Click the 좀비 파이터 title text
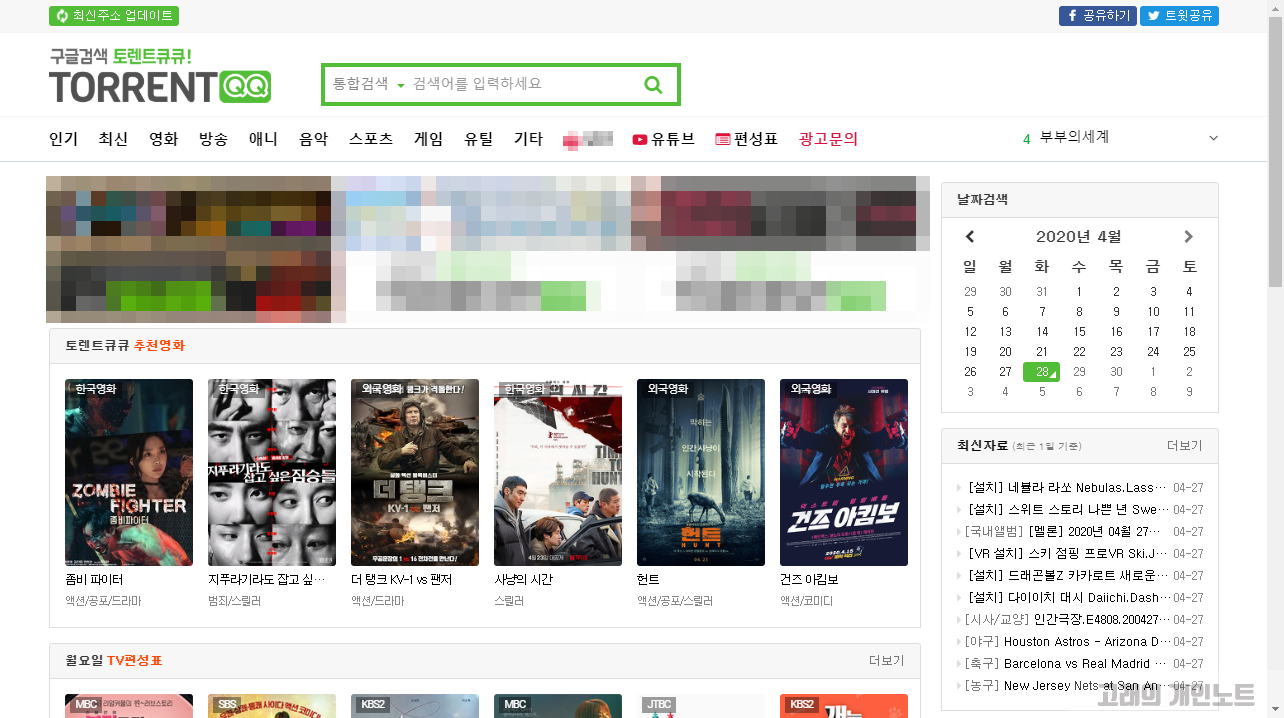 [94, 580]
